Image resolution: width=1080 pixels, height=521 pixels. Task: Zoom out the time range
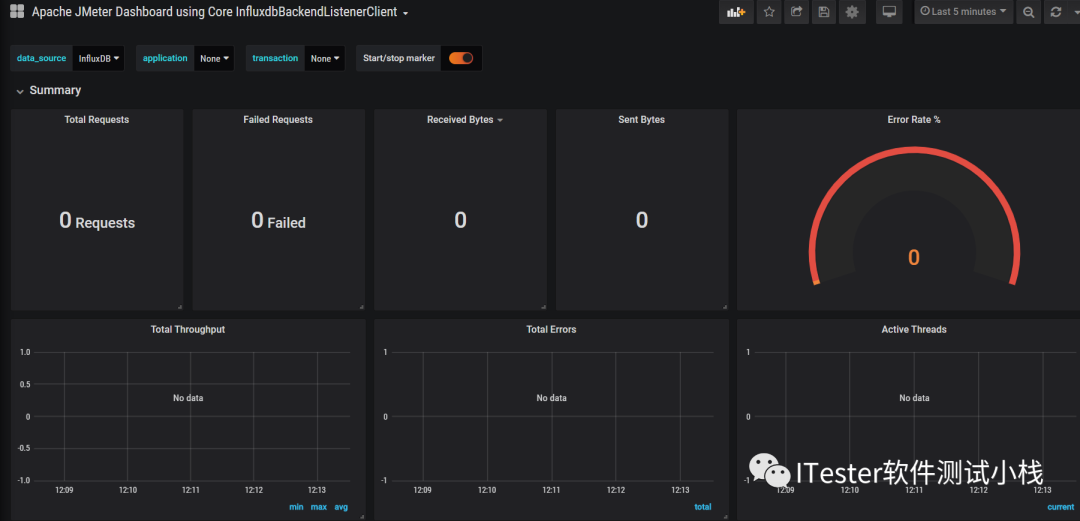(x=1028, y=12)
